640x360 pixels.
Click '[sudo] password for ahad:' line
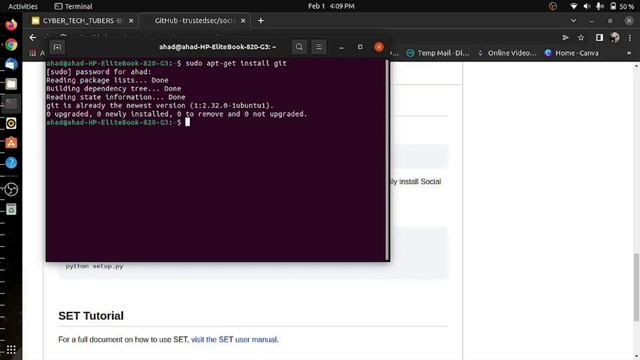(99, 72)
